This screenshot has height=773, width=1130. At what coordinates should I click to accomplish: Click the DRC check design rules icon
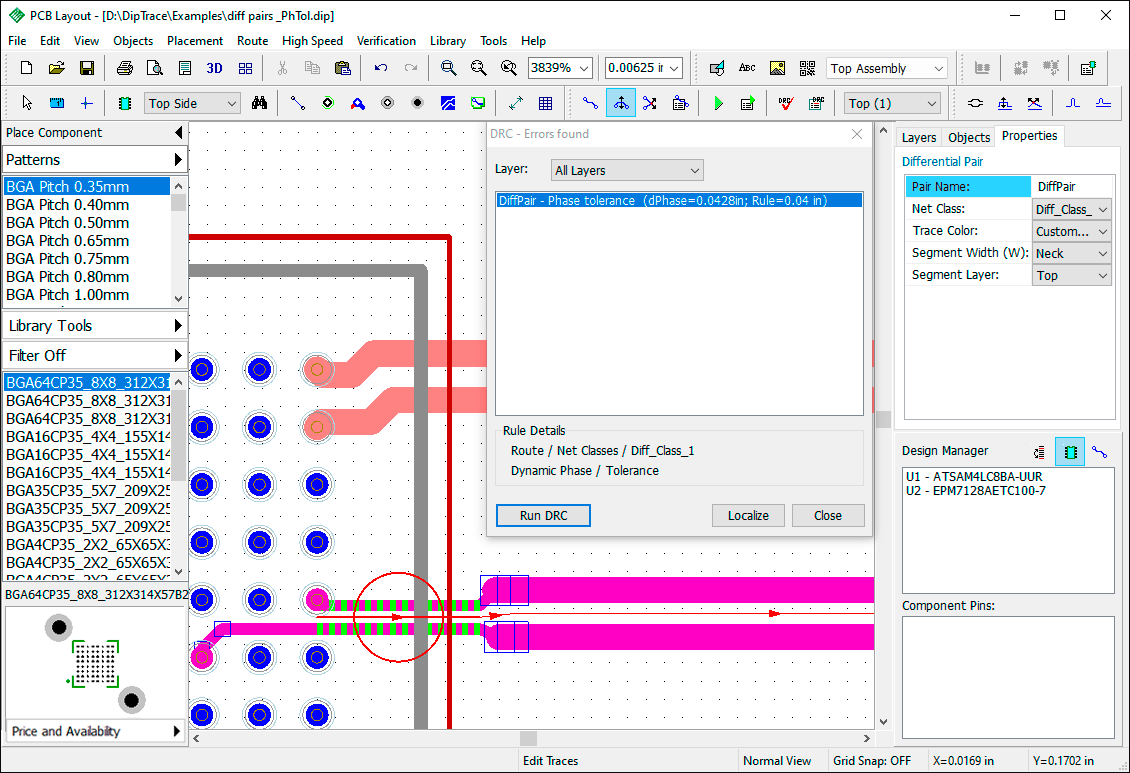[x=786, y=103]
